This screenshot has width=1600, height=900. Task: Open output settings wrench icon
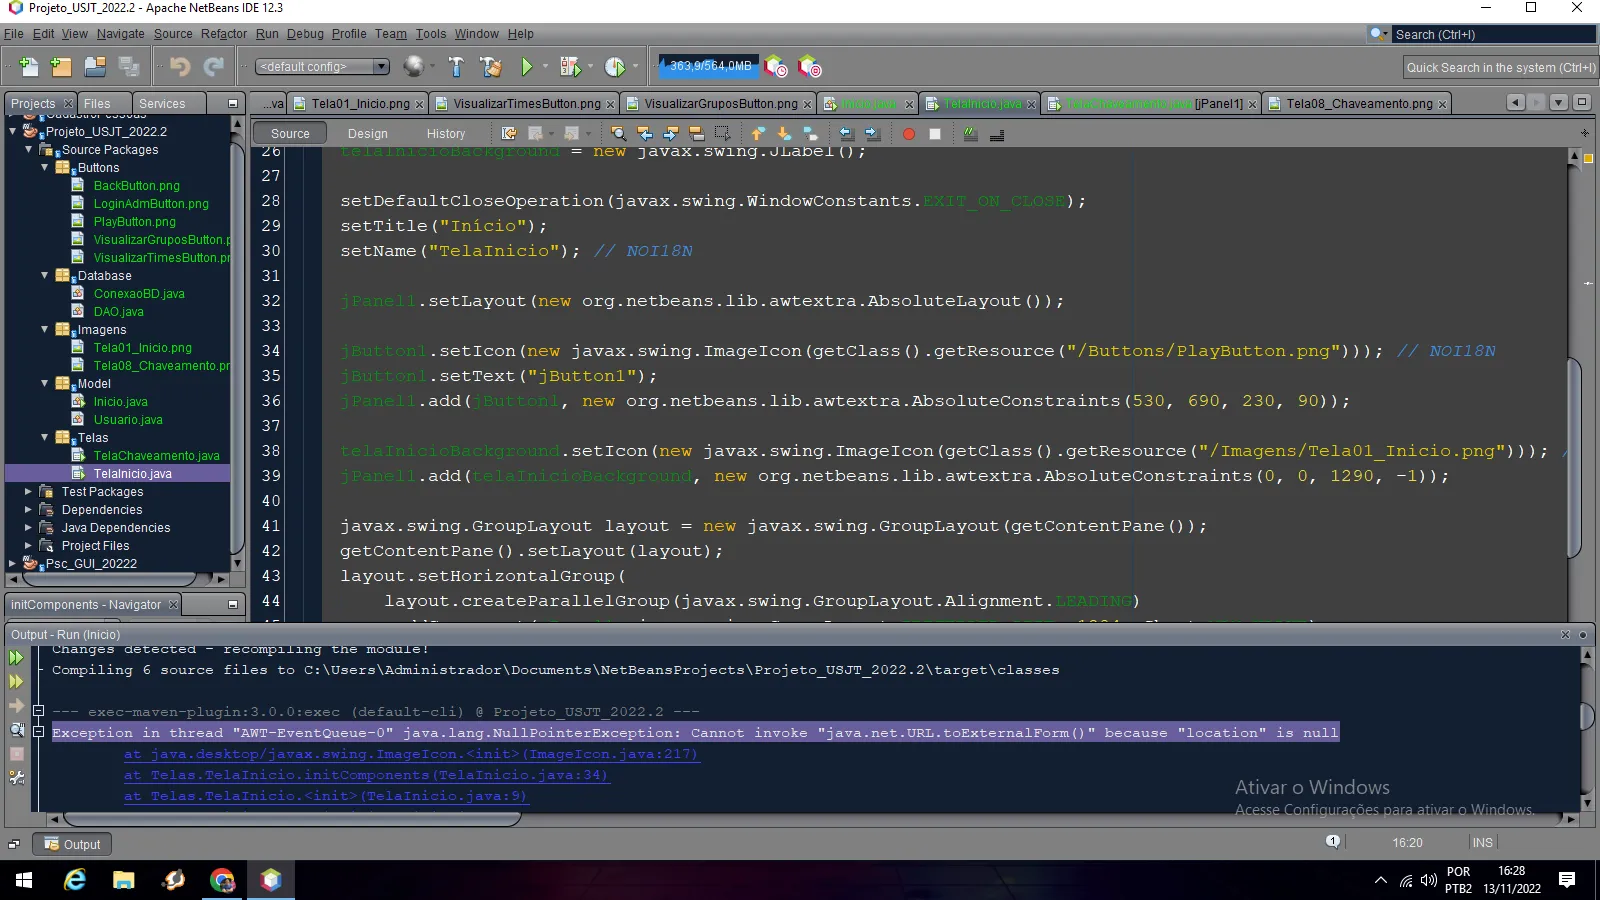click(16, 777)
